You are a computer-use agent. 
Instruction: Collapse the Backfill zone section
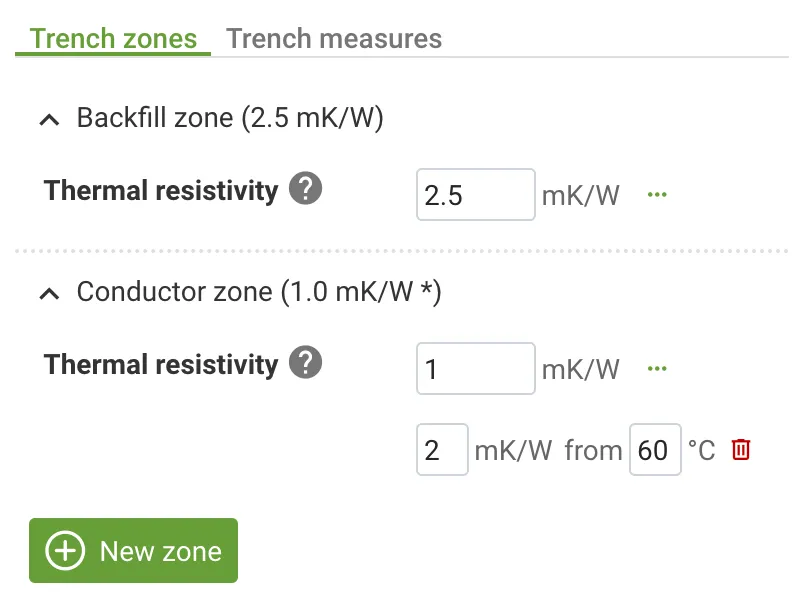click(49, 119)
